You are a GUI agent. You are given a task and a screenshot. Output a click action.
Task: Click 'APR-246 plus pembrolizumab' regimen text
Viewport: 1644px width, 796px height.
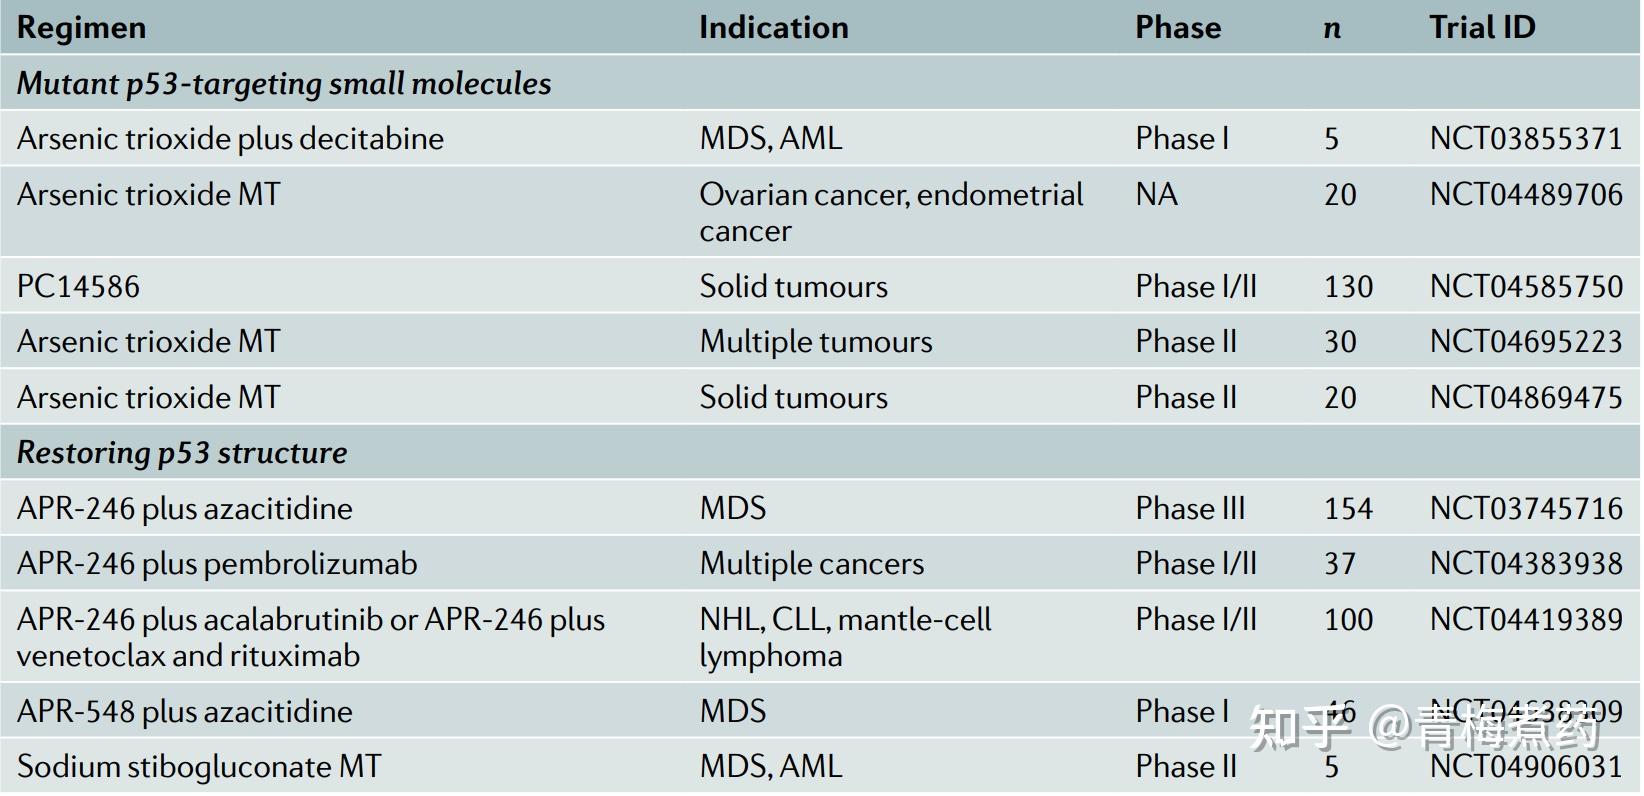[x=217, y=564]
